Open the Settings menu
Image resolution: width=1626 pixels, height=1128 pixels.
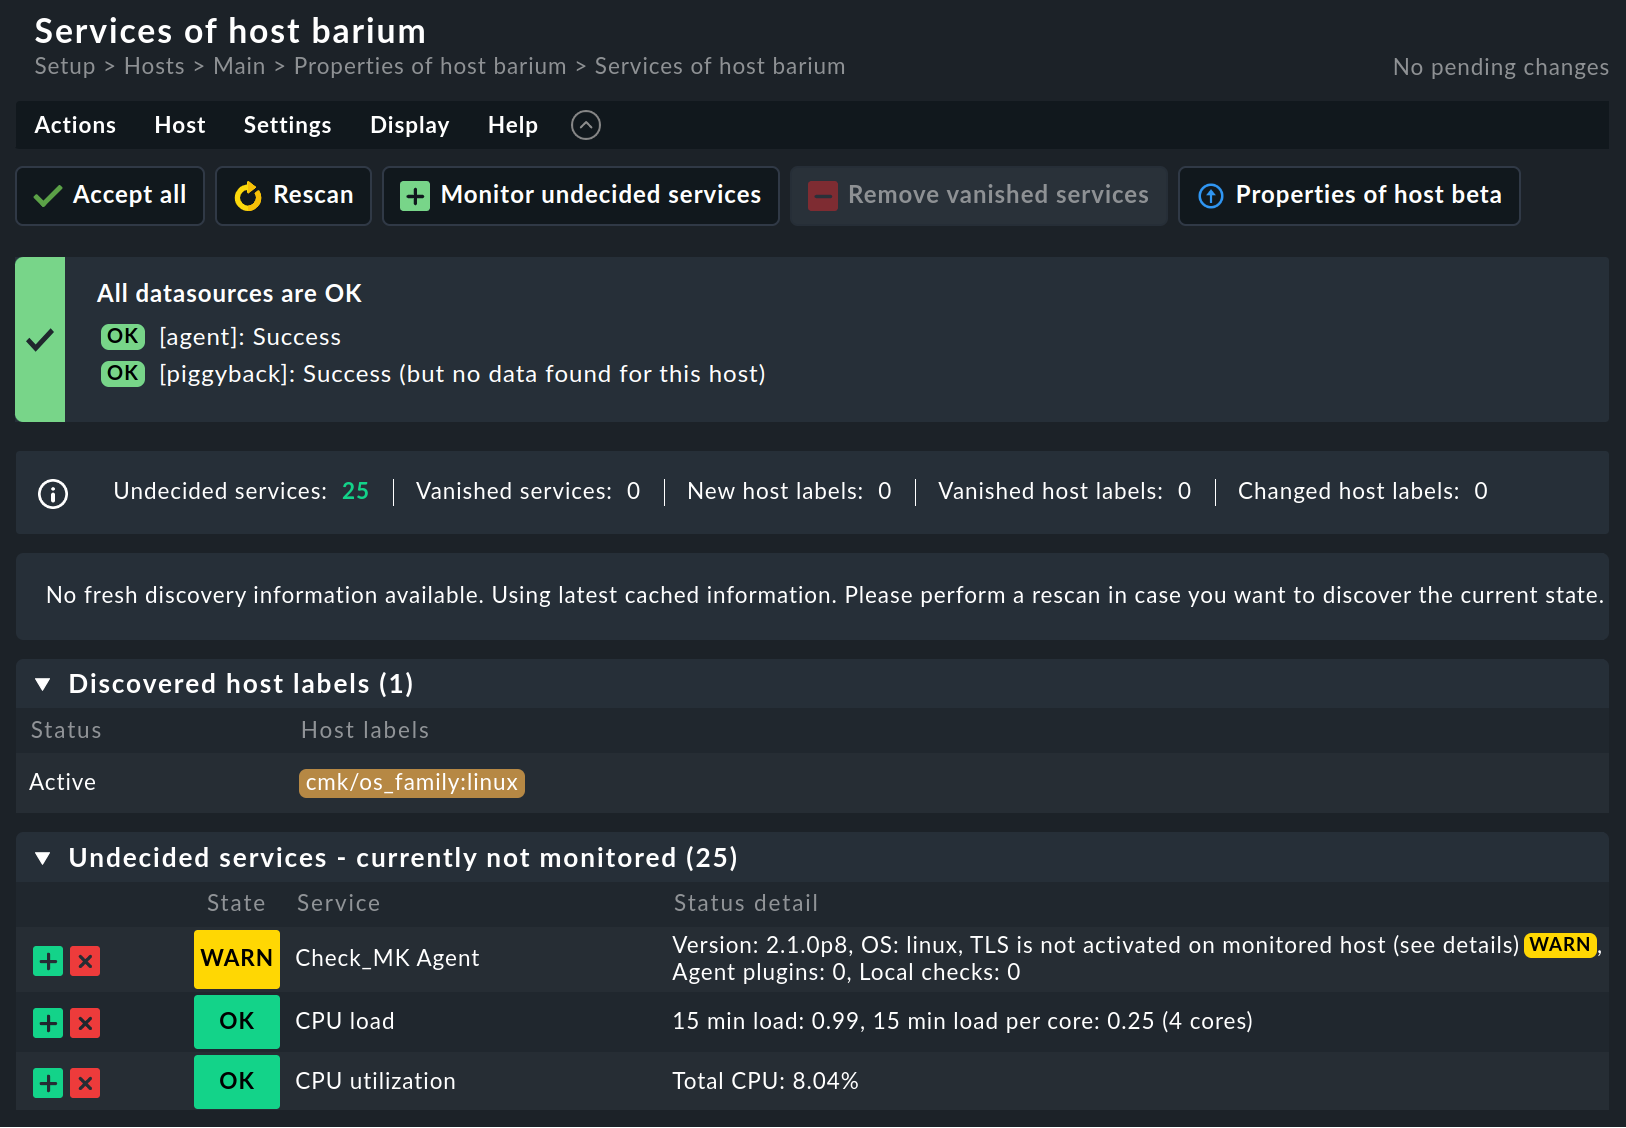[287, 125]
